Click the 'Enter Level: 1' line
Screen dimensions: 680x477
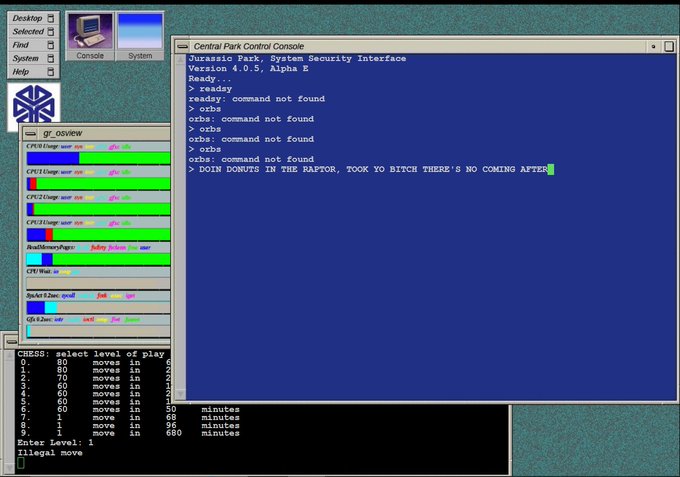[x=55, y=443]
